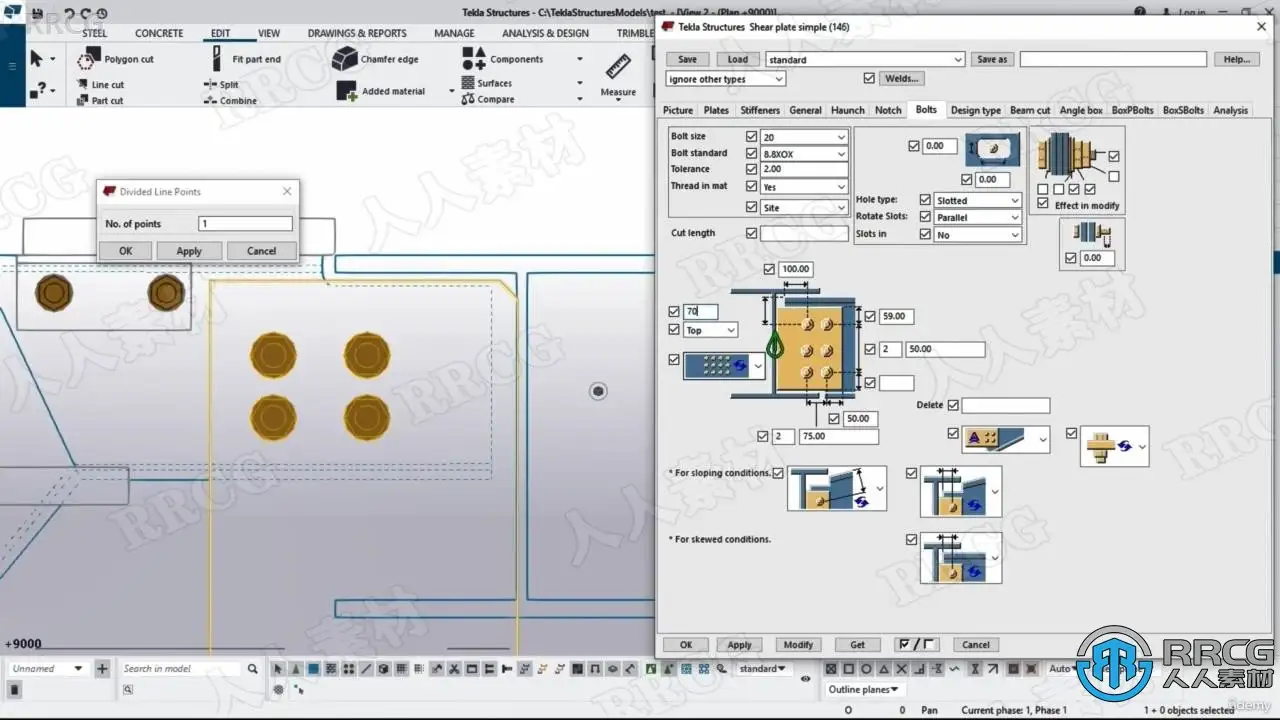Uncheck the Cut length checkbox
Viewport: 1280px width, 720px height.
(751, 233)
